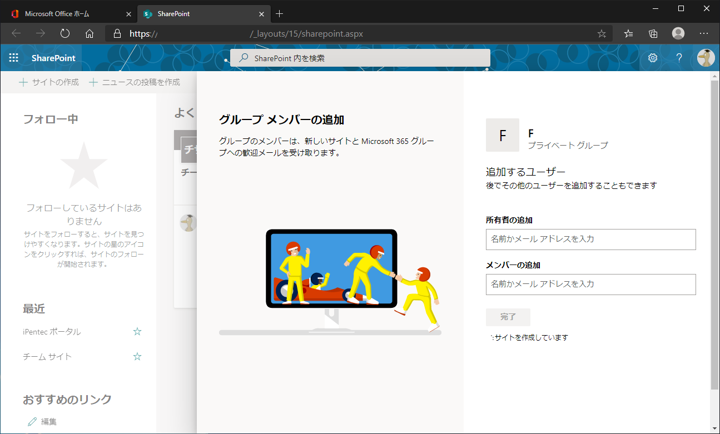Close the Microsoft Office ホーム tab
Viewport: 720px width, 434px height.
click(x=129, y=14)
